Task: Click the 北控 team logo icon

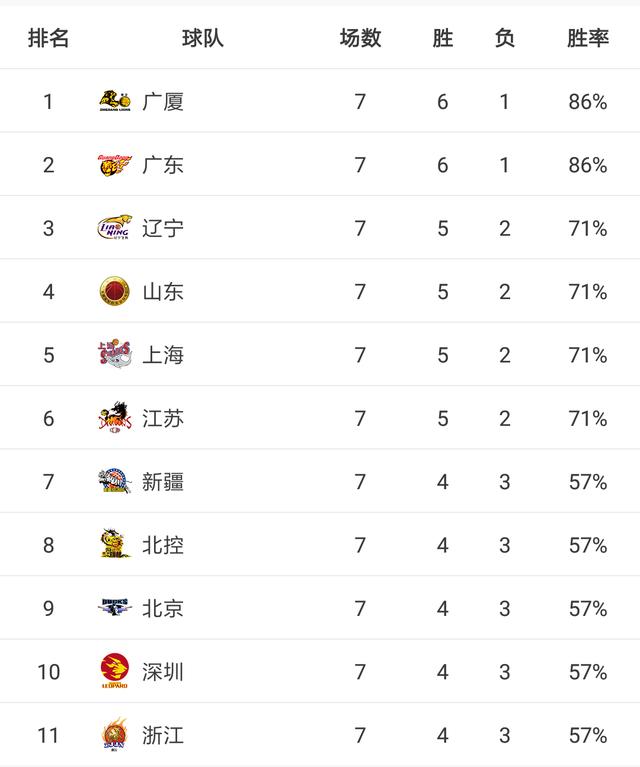Action: point(115,545)
